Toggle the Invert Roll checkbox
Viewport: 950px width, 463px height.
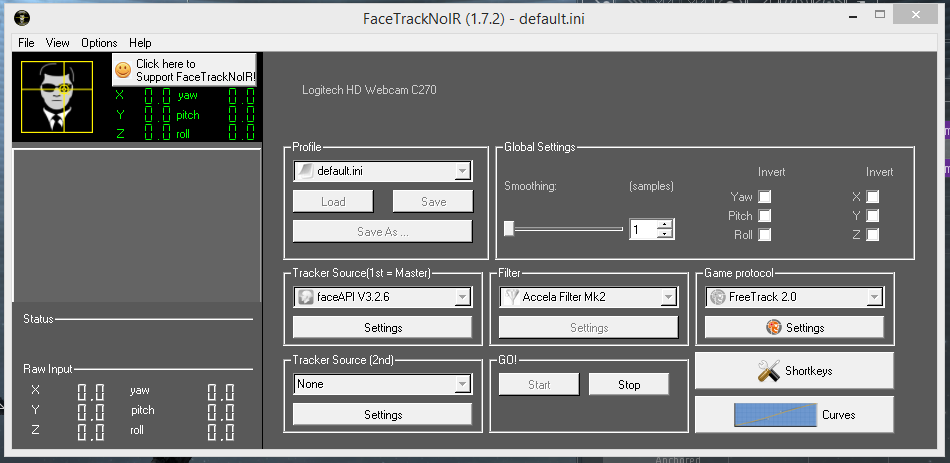(765, 235)
